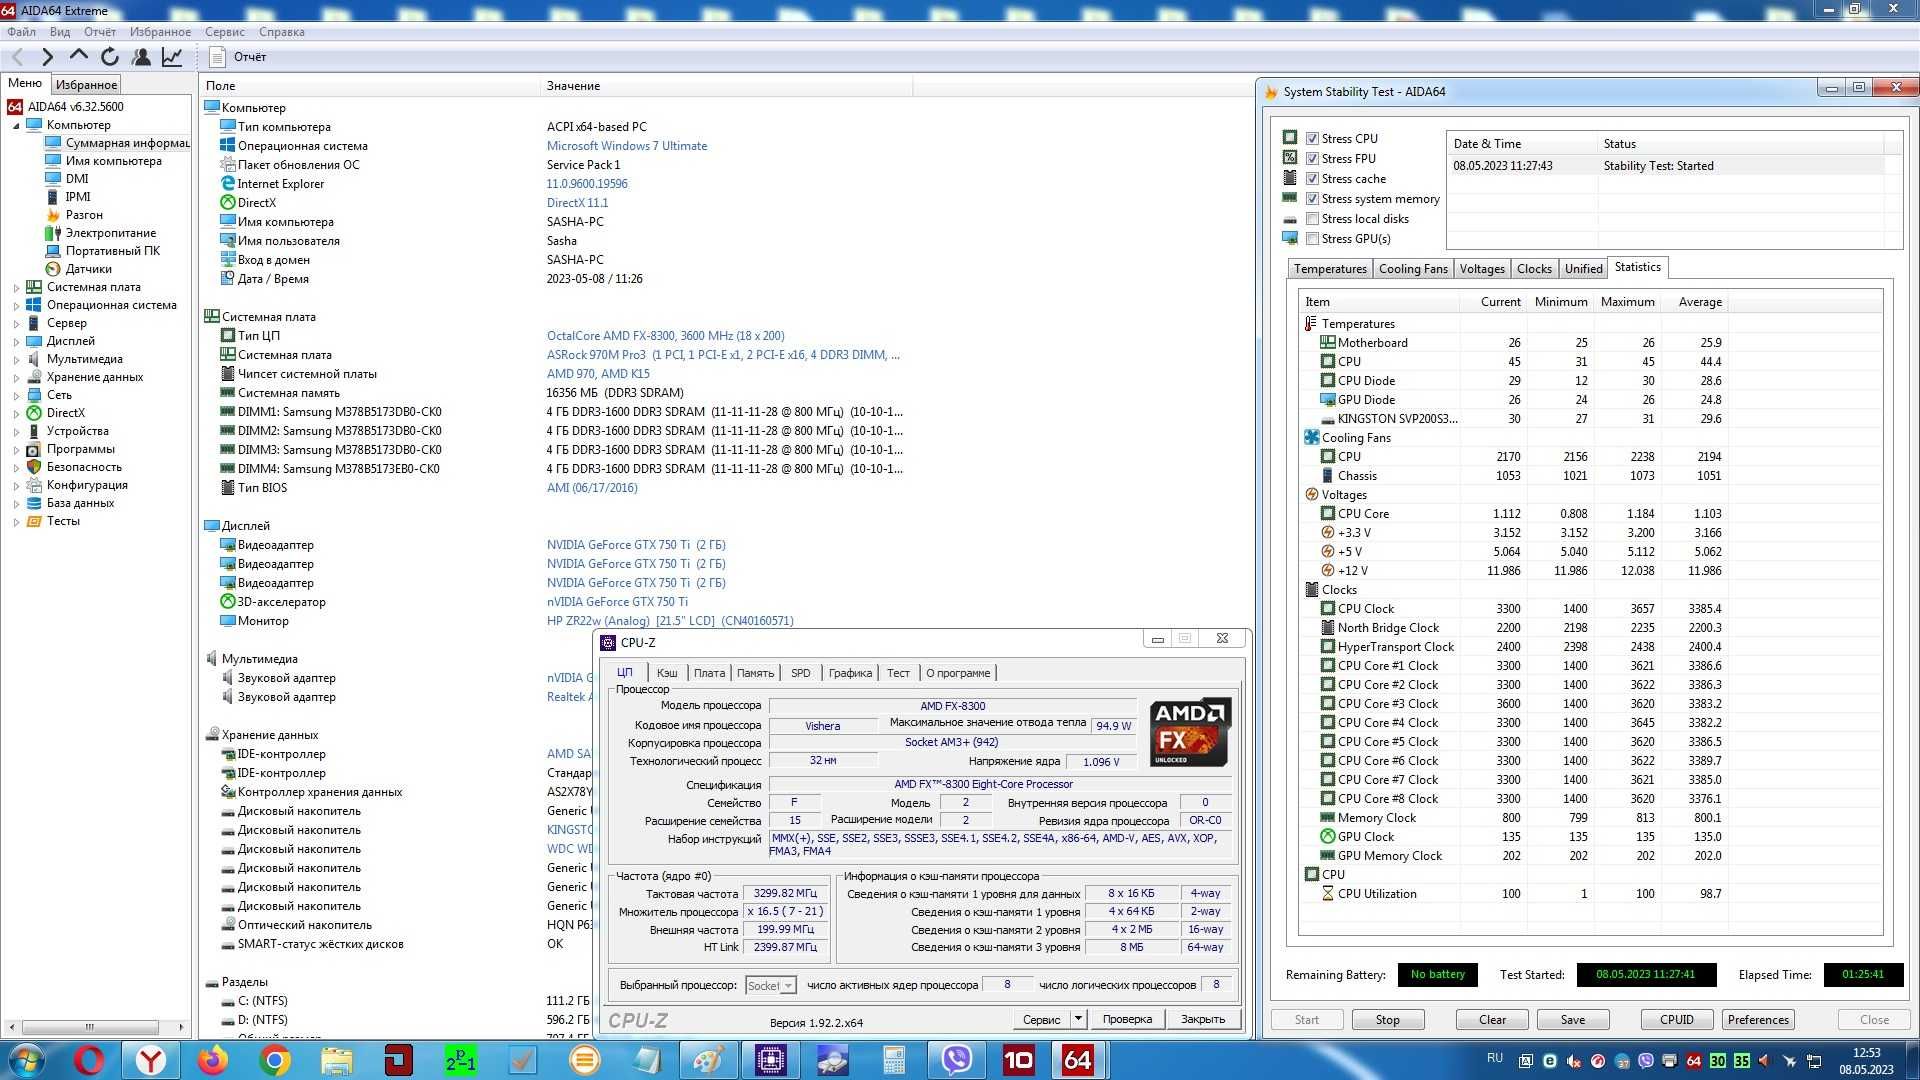The image size is (1920, 1080).
Task: Expand the Мультимедиа tree node
Action: (x=16, y=359)
